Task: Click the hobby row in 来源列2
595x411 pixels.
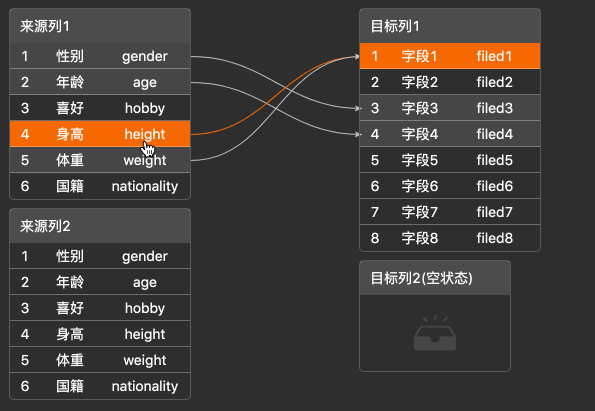Action: [100, 308]
